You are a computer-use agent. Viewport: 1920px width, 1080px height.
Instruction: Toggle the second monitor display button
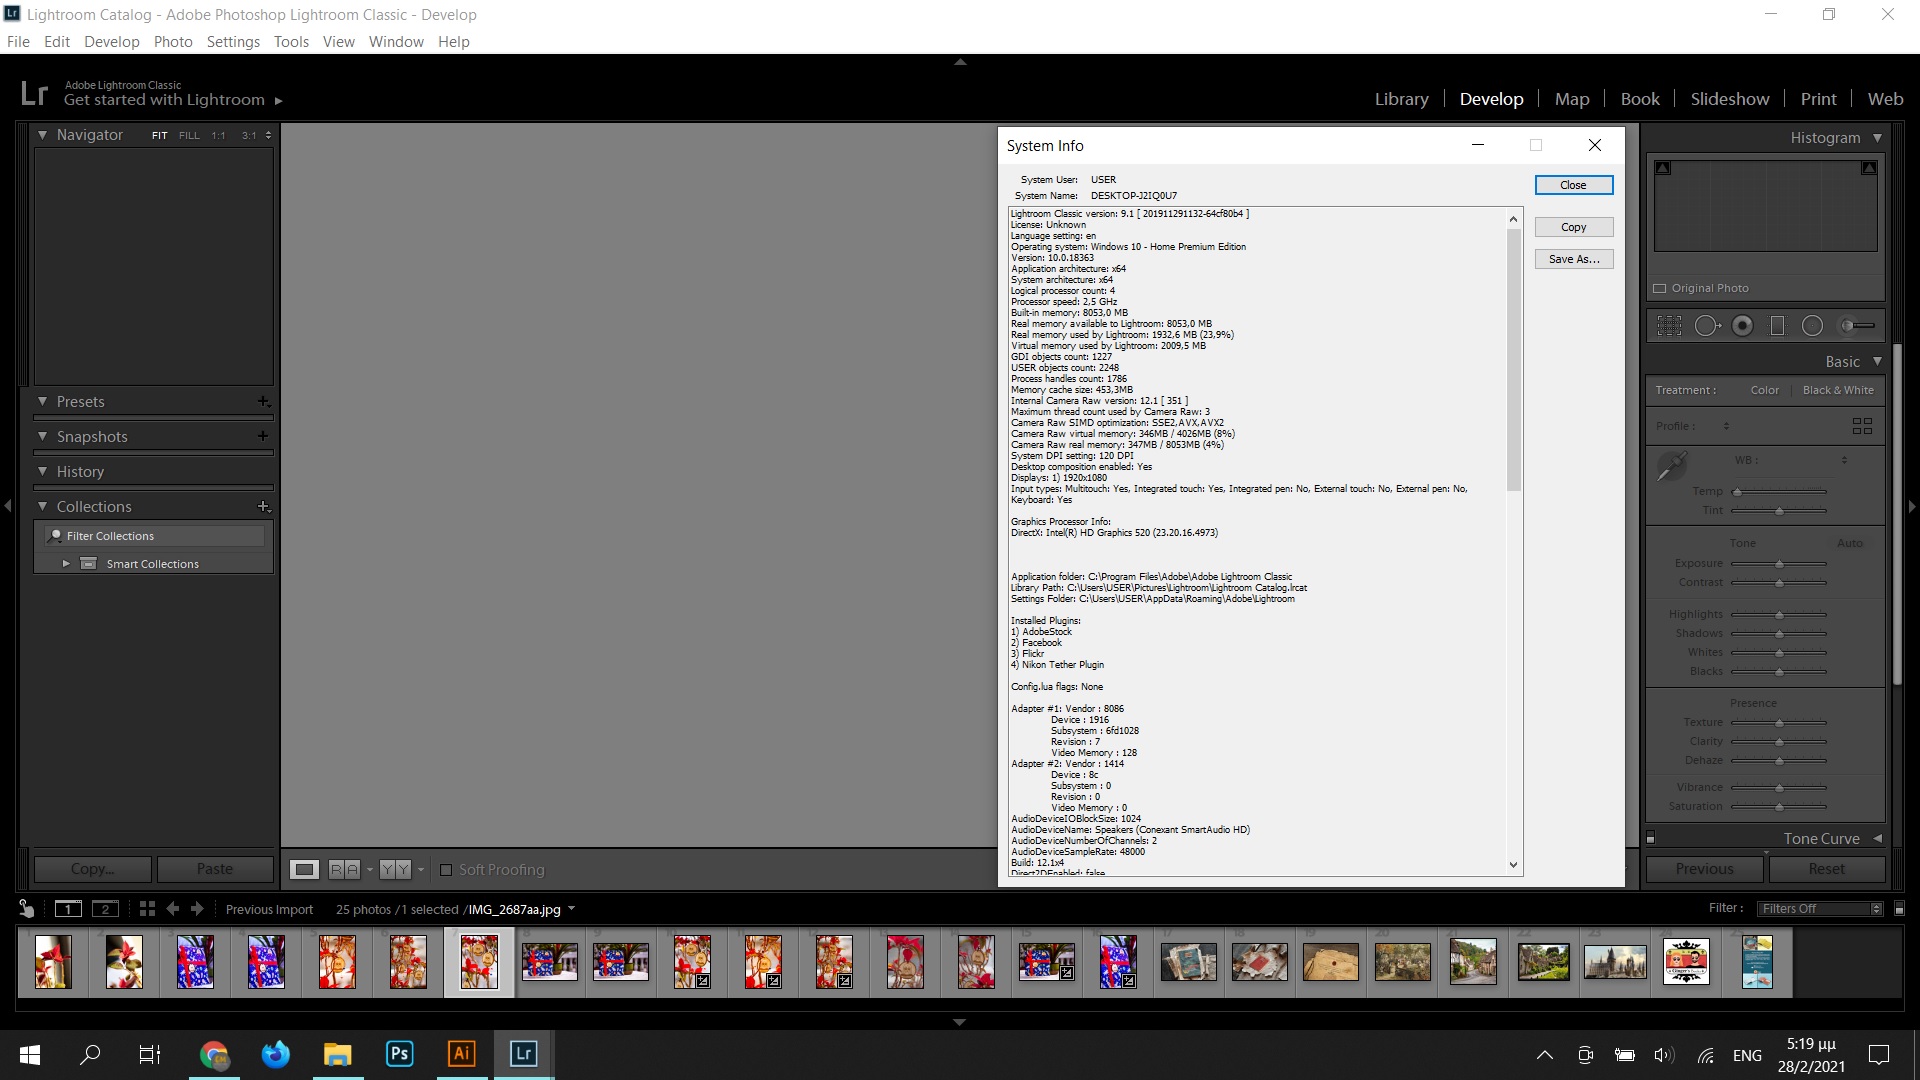105,909
